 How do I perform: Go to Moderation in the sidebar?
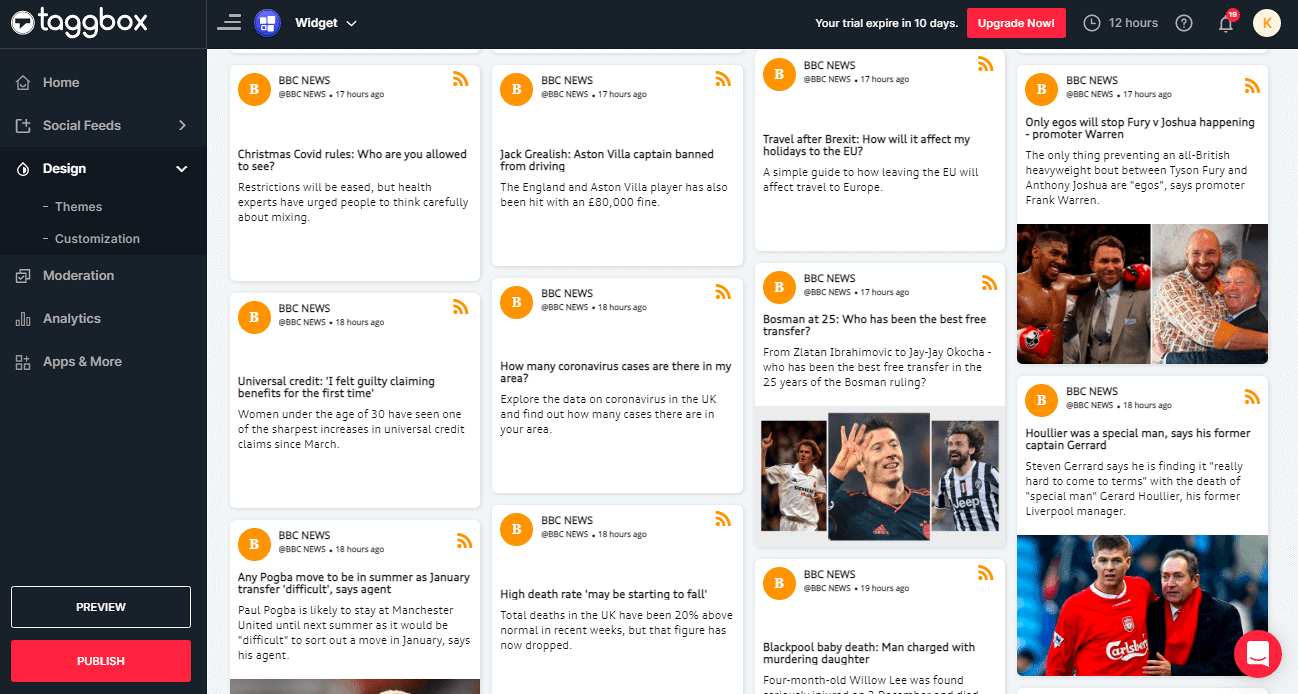(78, 276)
